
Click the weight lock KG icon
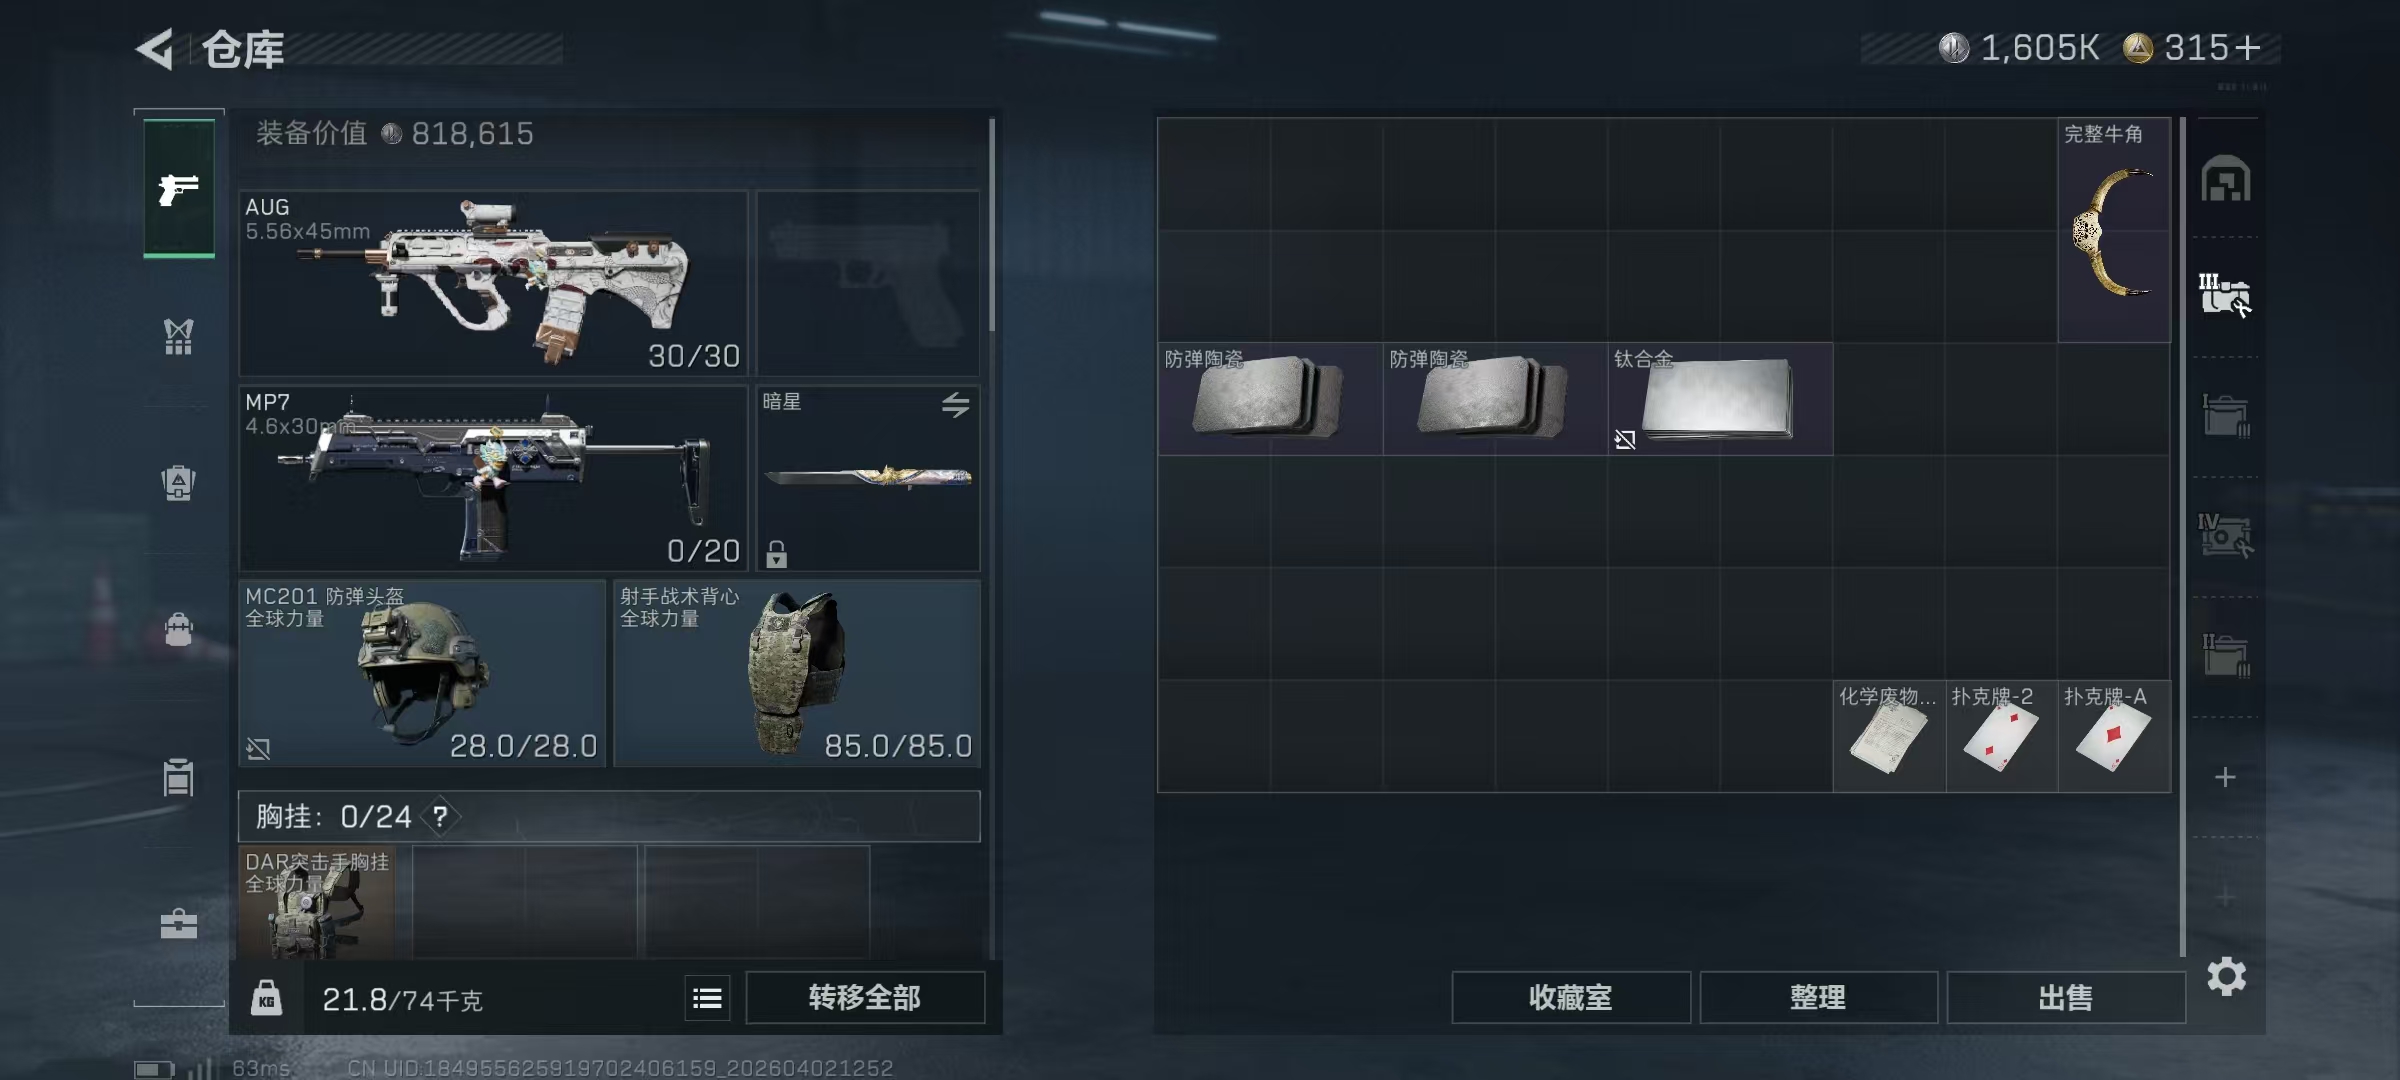coord(266,998)
